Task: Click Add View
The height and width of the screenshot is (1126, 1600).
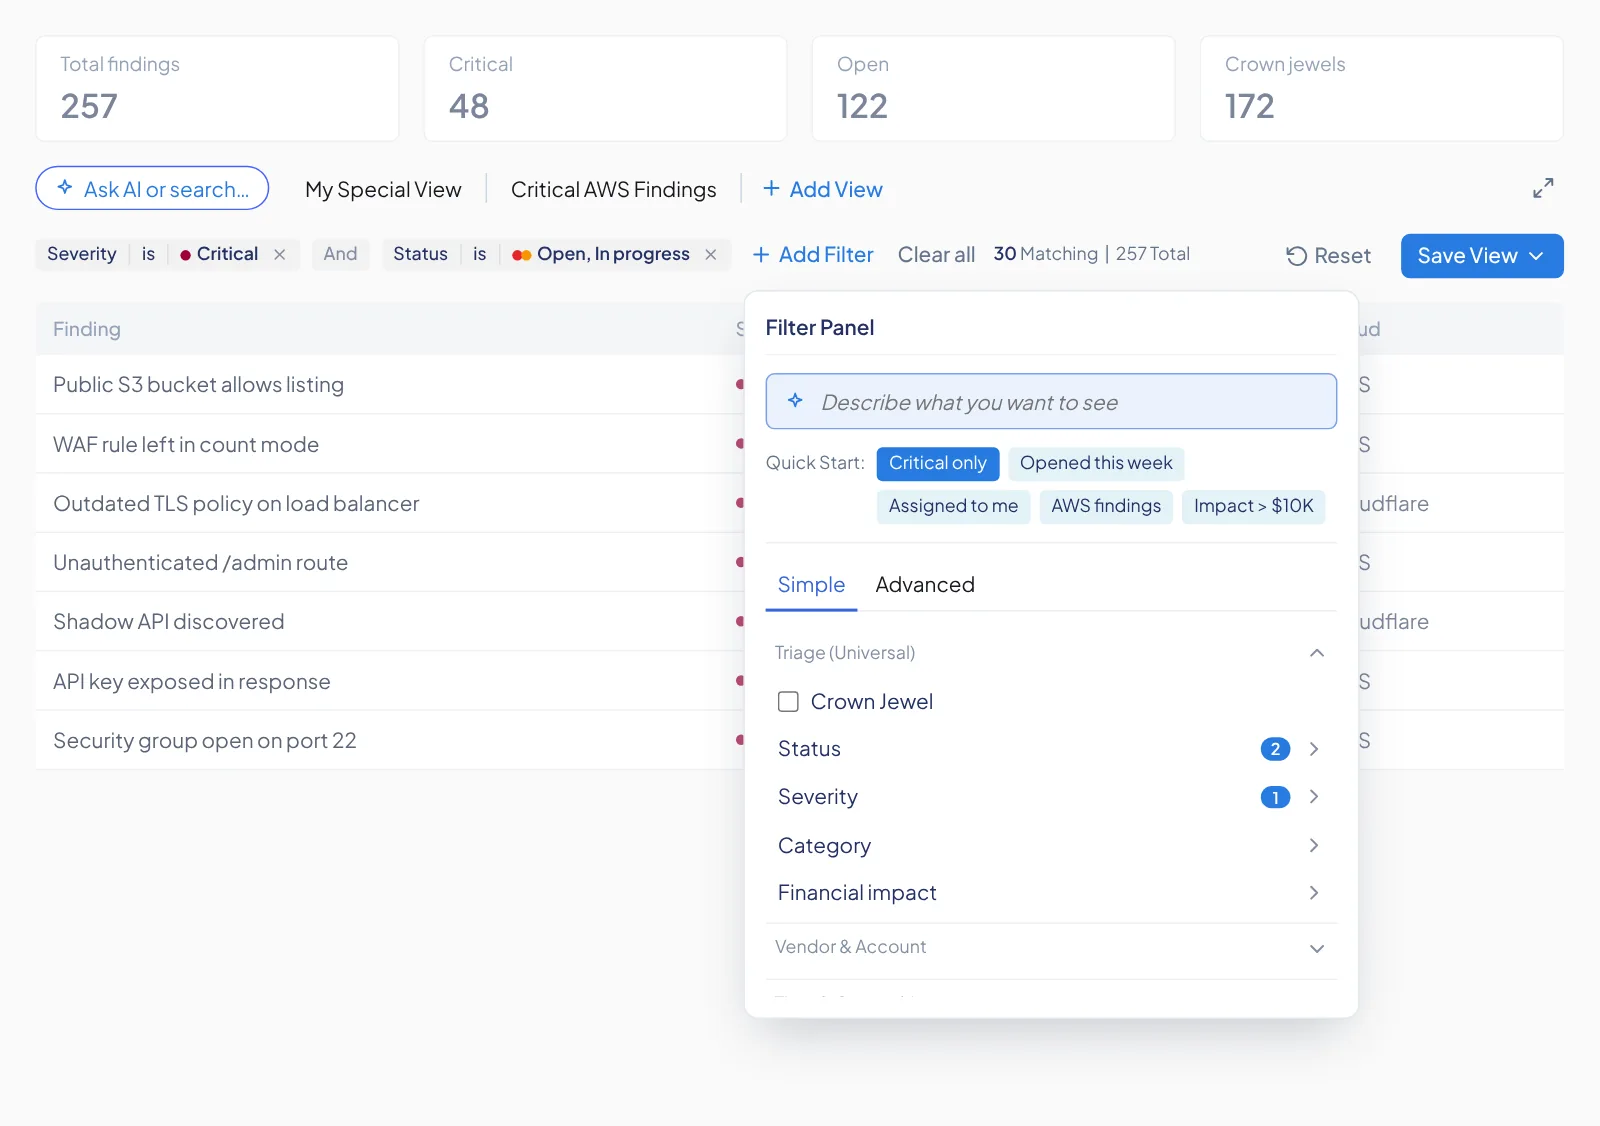Action: pyautogui.click(x=823, y=189)
